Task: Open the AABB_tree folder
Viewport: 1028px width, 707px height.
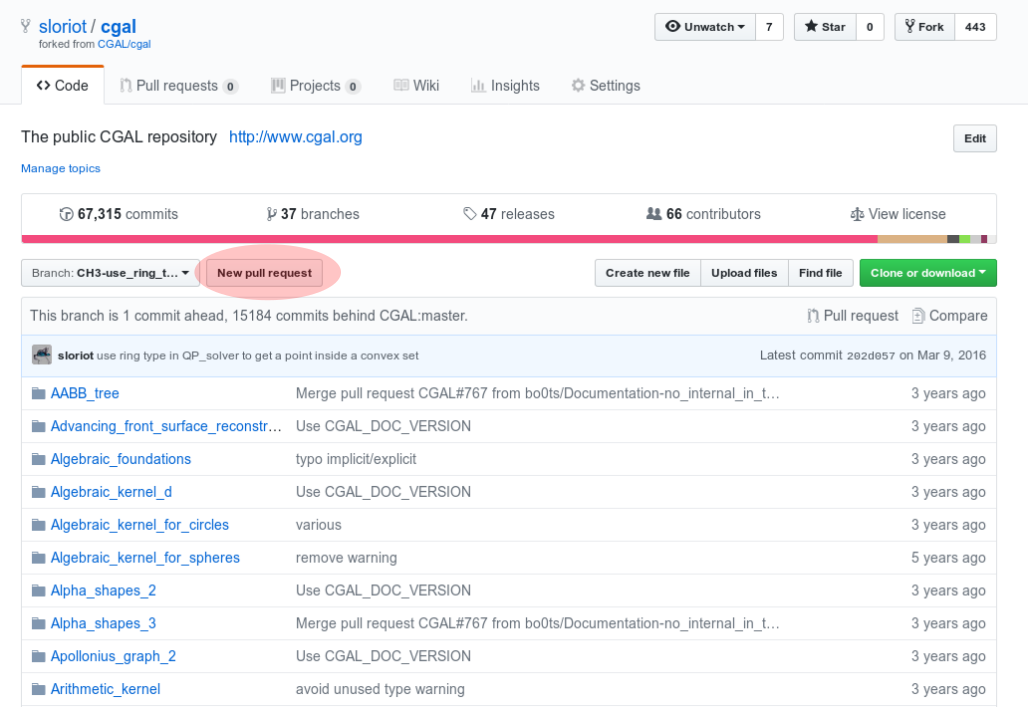Action: pyautogui.click(x=85, y=394)
